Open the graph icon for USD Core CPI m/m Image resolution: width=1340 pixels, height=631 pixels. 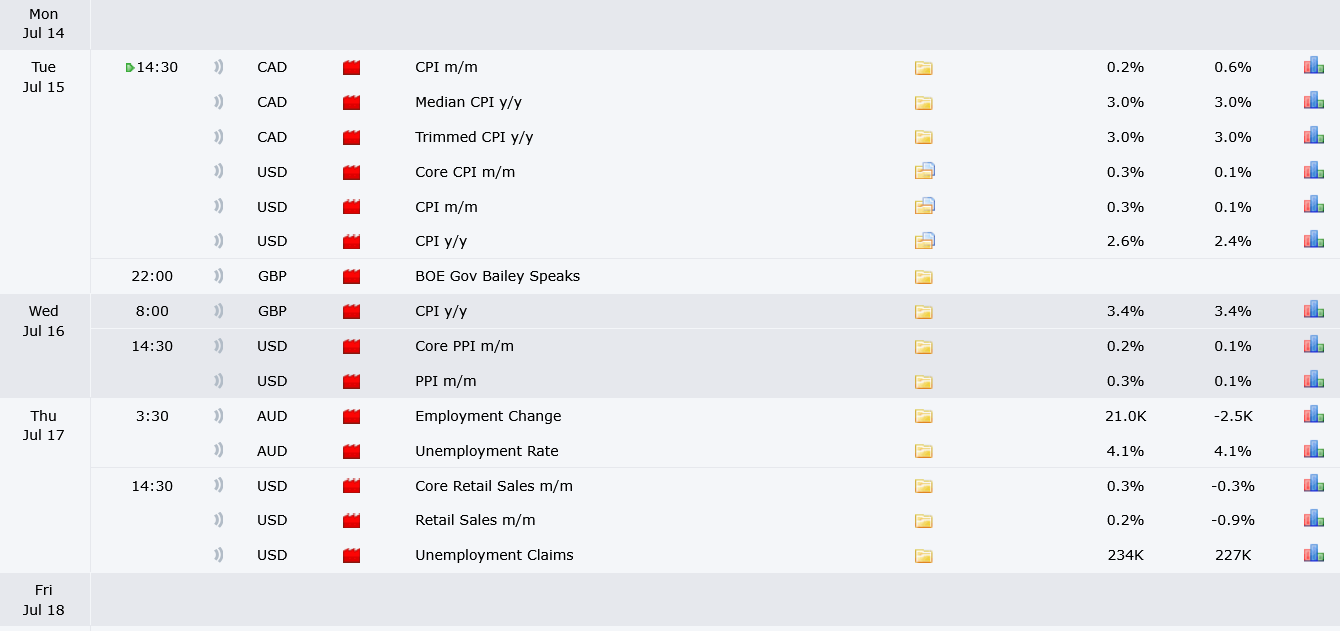1313,171
